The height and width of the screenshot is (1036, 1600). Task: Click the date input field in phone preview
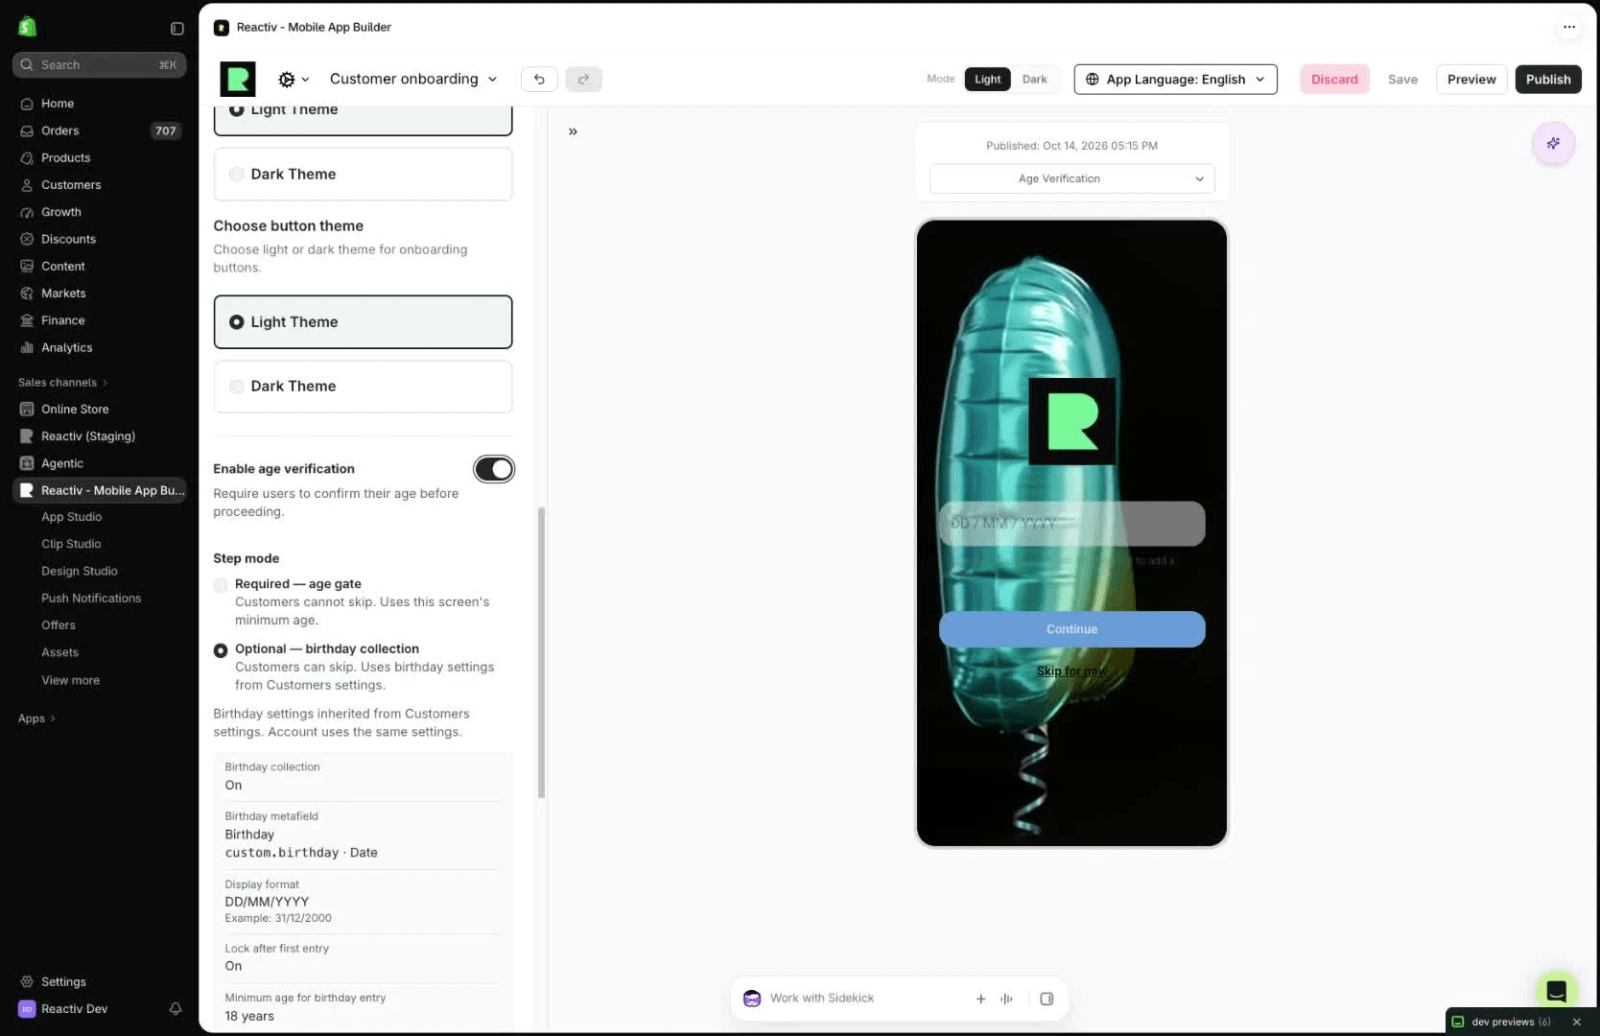[x=1072, y=523]
